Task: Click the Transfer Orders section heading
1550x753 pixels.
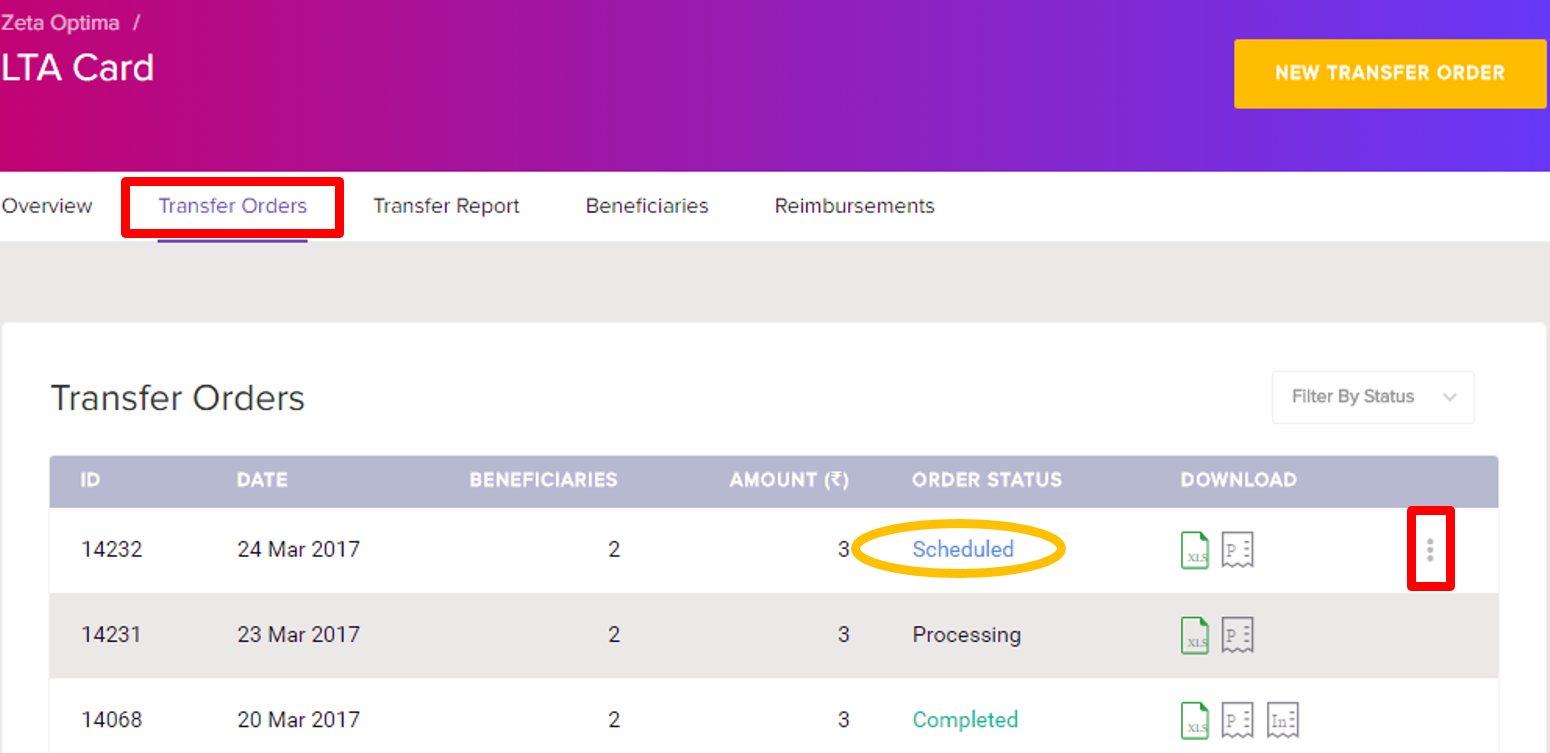Action: point(178,398)
